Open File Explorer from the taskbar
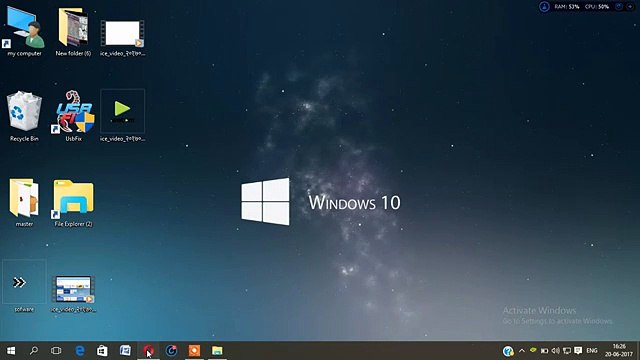 [217, 351]
